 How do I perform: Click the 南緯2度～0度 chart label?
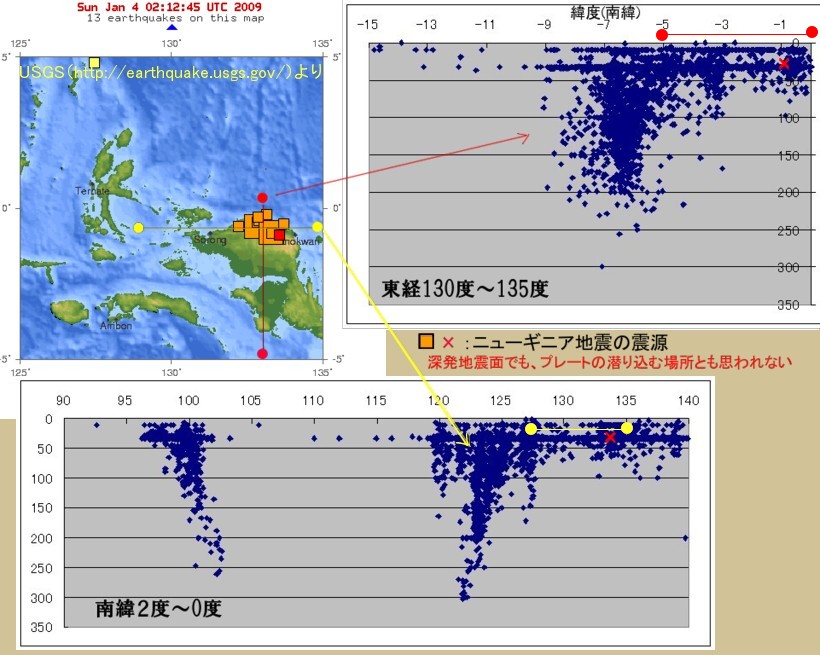pos(157,608)
